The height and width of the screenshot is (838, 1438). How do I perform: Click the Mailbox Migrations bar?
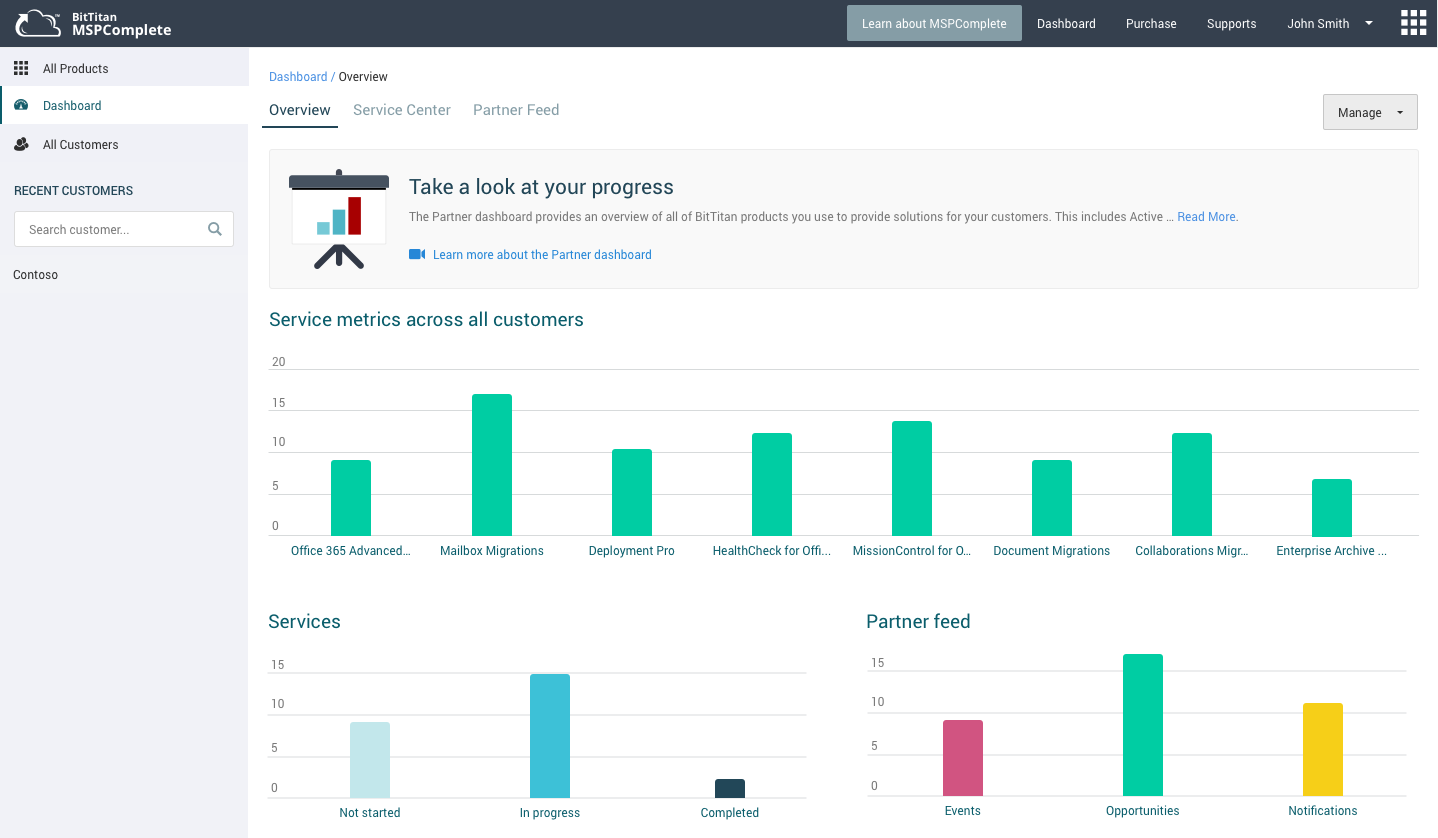click(492, 465)
